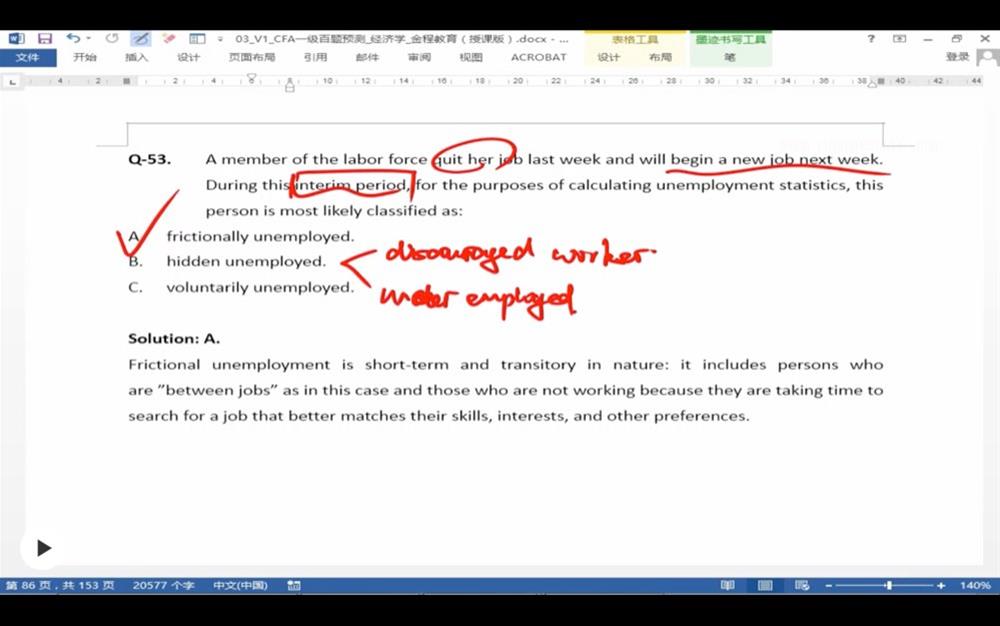Click the language indicator 中文(中国) in status bar

pyautogui.click(x=240, y=585)
